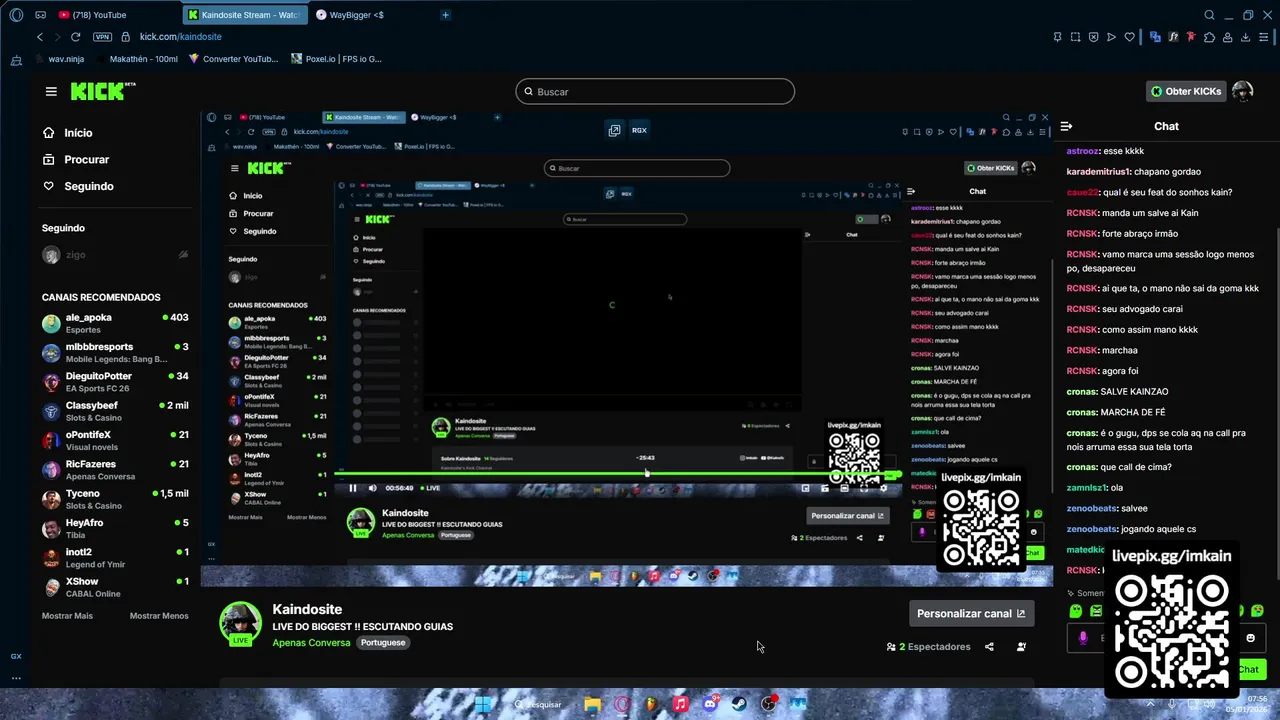Image resolution: width=1280 pixels, height=720 pixels.
Task: Click Kaindosite's live avatar
Action: pyautogui.click(x=240, y=622)
